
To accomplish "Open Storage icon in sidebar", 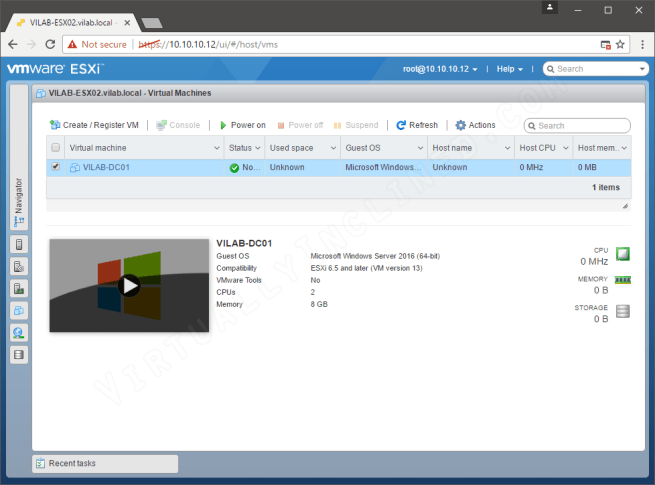I will 19,355.
